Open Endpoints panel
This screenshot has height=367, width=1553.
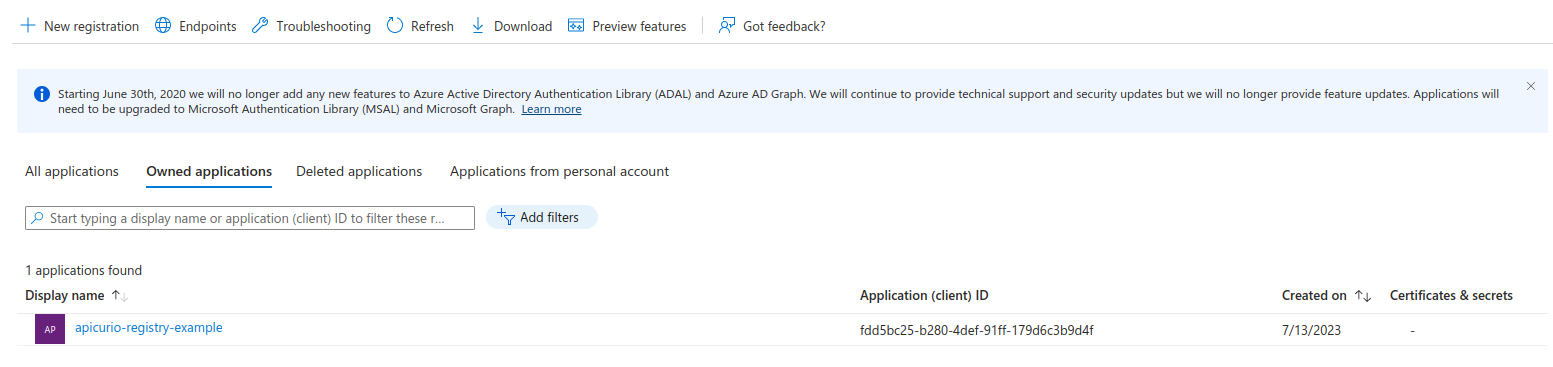tap(196, 26)
